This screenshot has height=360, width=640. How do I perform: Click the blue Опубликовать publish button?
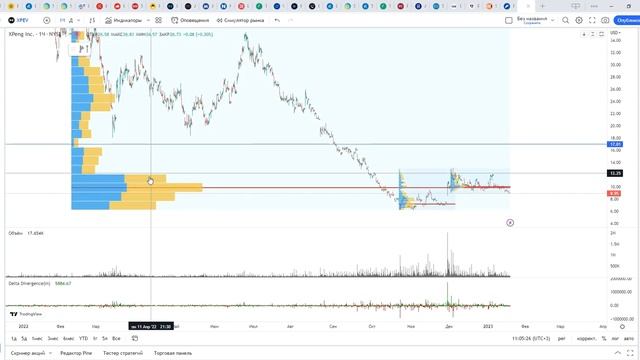627,20
